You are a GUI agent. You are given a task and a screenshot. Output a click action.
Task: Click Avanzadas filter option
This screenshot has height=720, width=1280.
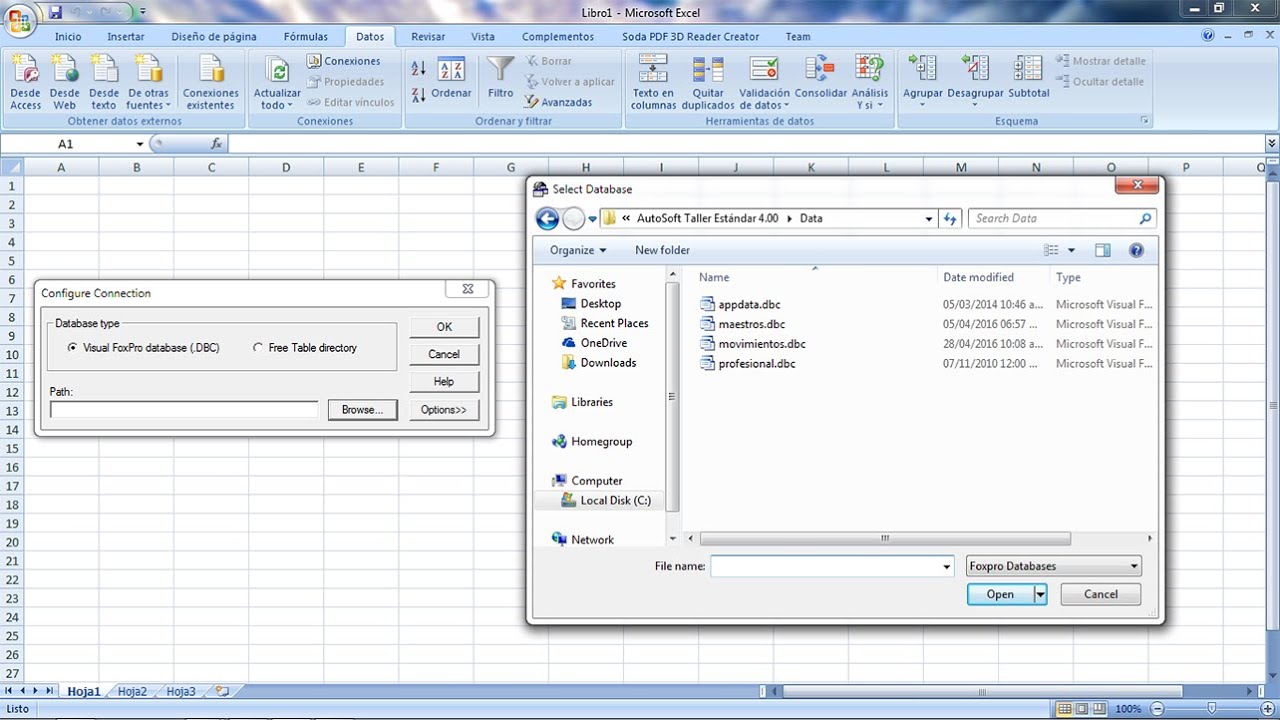[x=559, y=102]
